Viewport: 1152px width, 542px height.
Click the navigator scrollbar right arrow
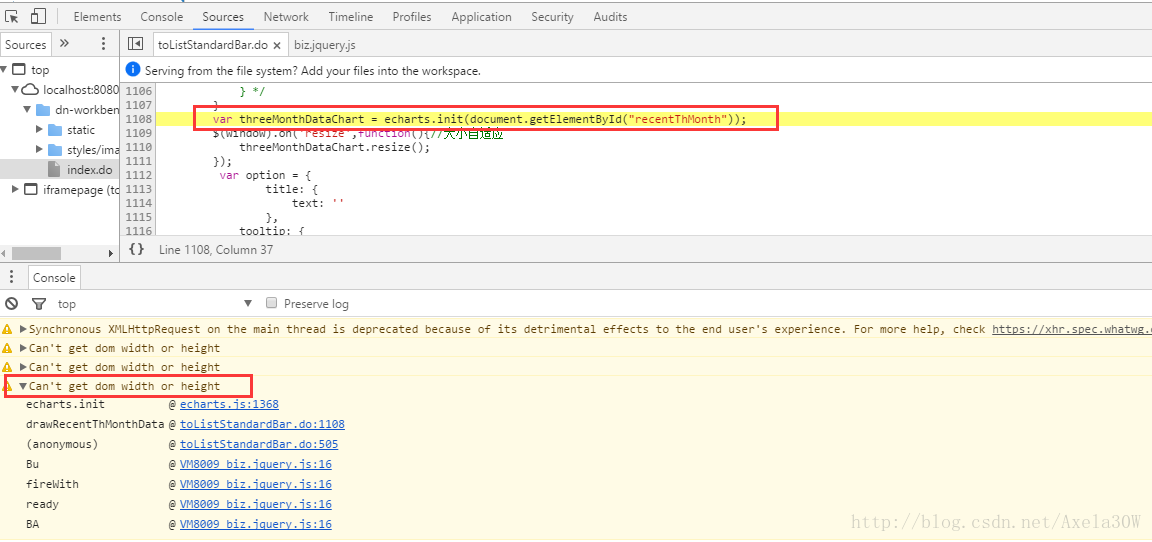pyautogui.click(x=111, y=253)
